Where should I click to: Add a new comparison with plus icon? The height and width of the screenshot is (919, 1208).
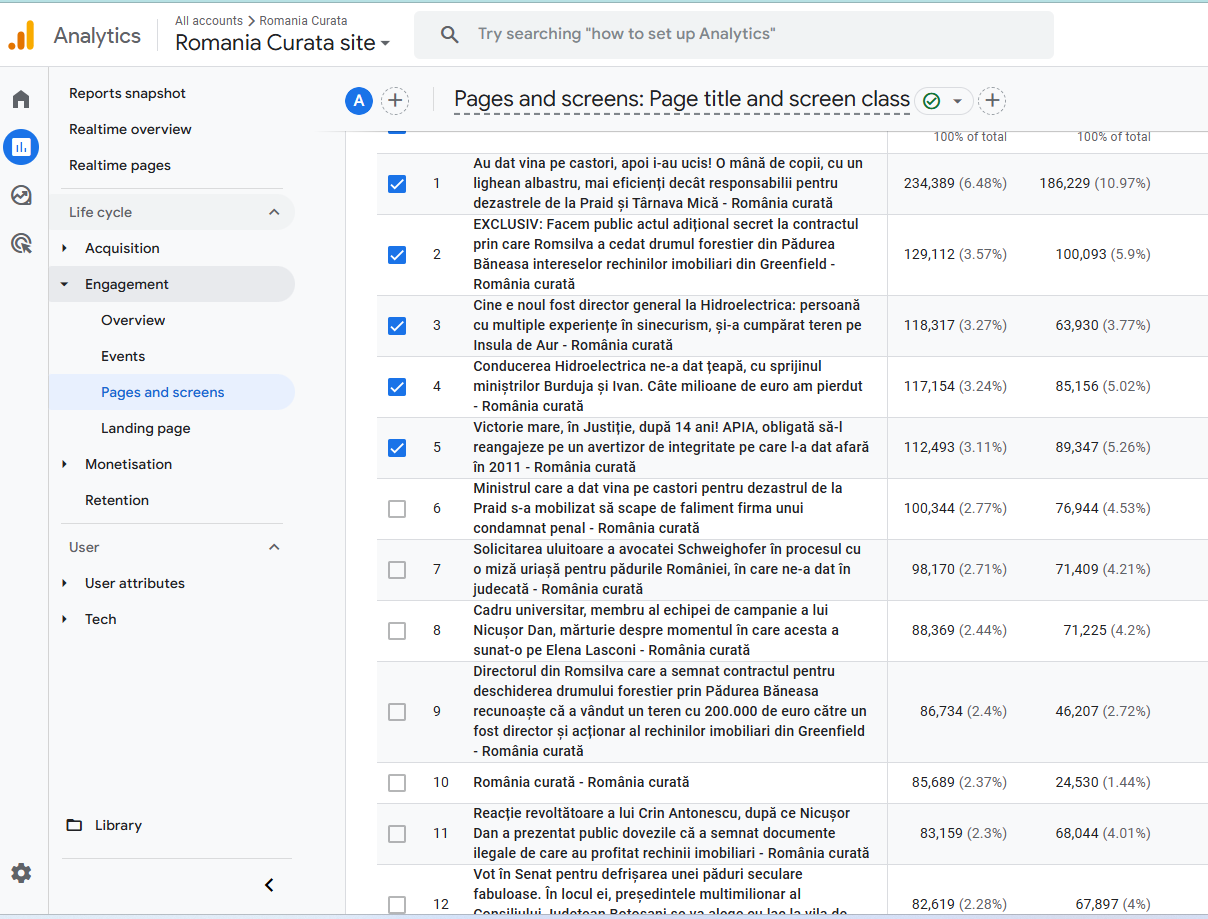[395, 100]
